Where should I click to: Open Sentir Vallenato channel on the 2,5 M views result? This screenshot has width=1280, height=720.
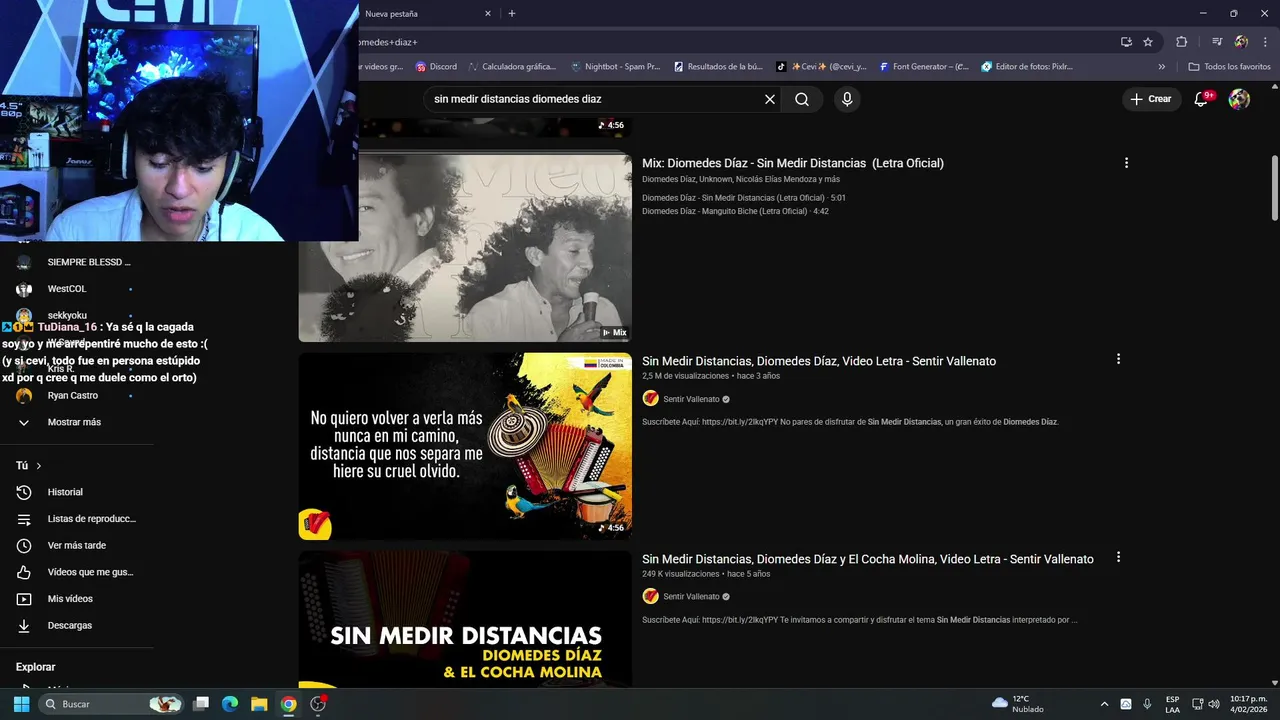point(692,399)
